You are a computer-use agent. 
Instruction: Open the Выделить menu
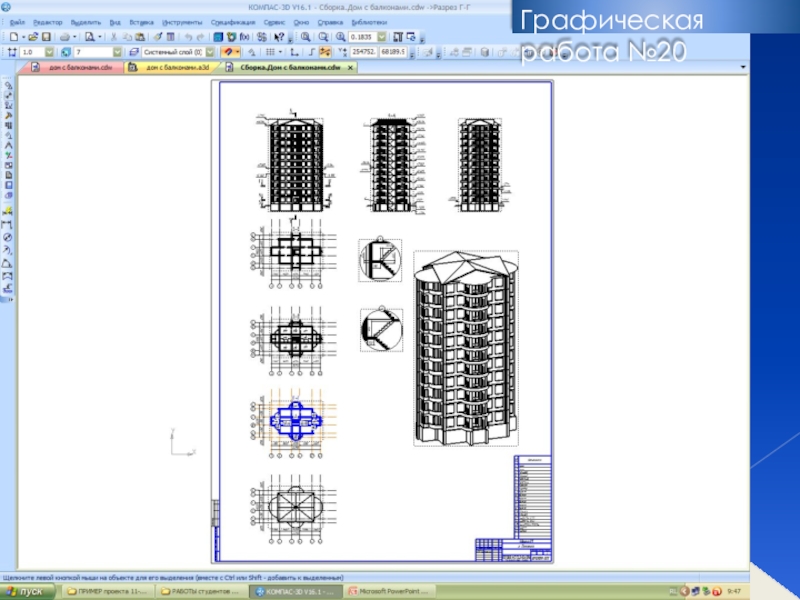(86, 22)
